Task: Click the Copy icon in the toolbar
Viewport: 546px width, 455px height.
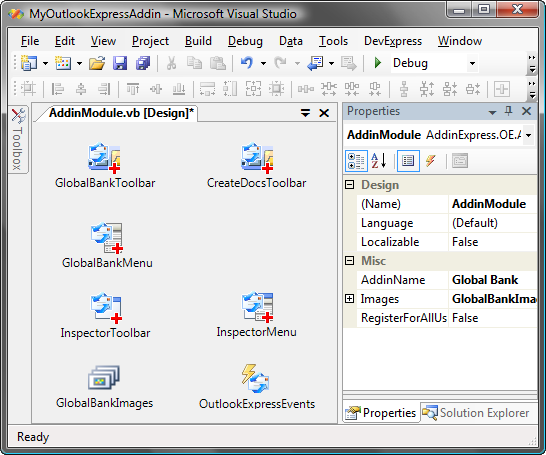Action: (194, 63)
